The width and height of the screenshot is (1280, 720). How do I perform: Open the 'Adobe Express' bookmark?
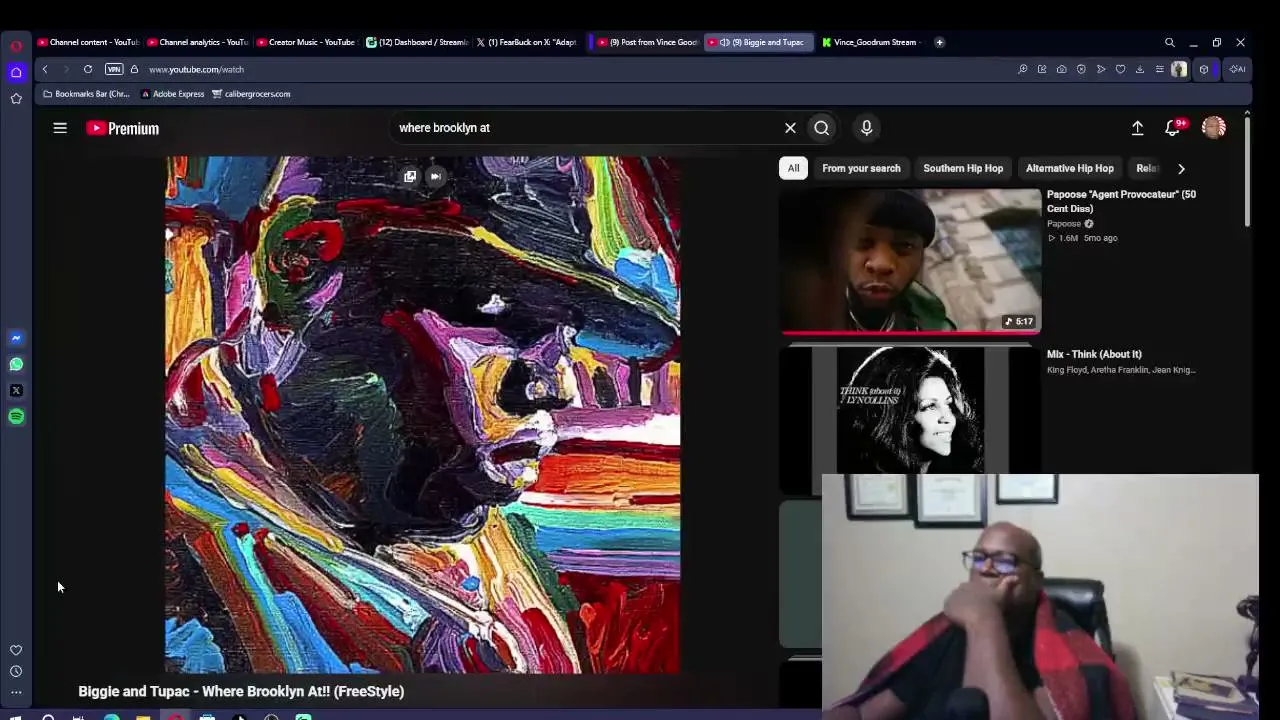(172, 94)
